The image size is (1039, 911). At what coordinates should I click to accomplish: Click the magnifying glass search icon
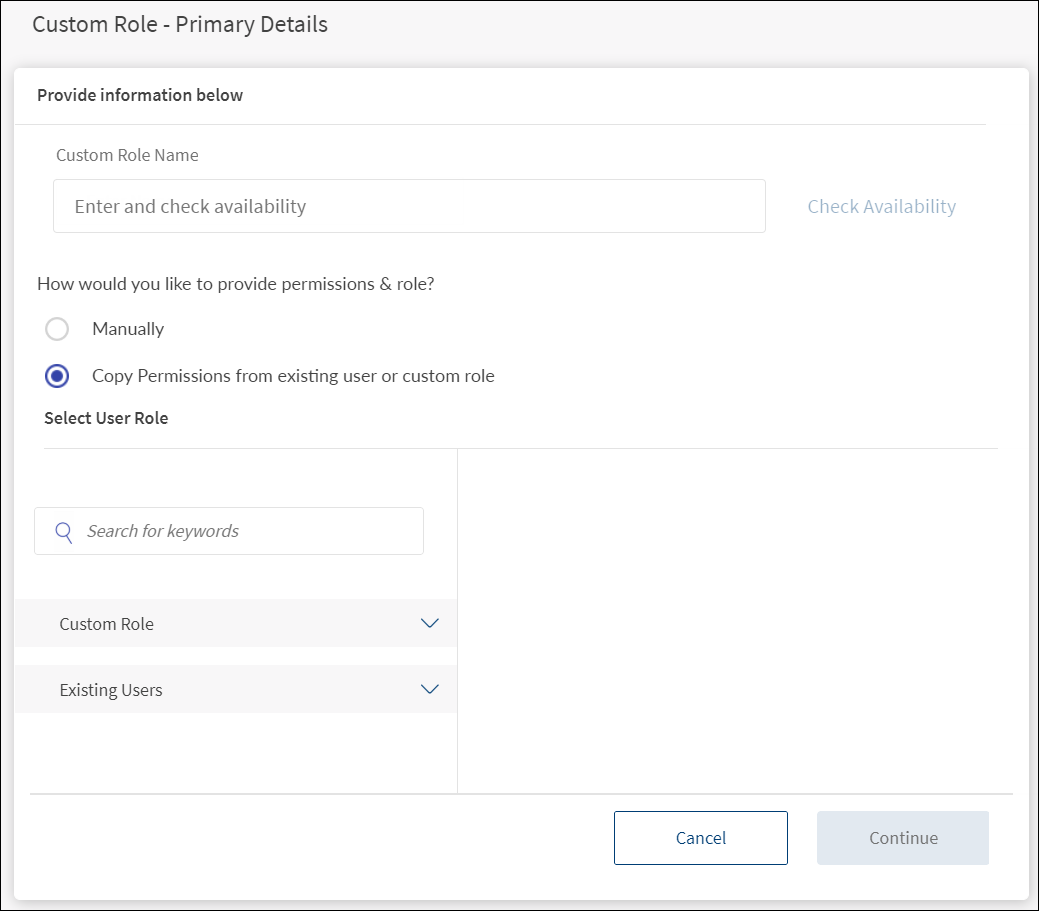(64, 531)
